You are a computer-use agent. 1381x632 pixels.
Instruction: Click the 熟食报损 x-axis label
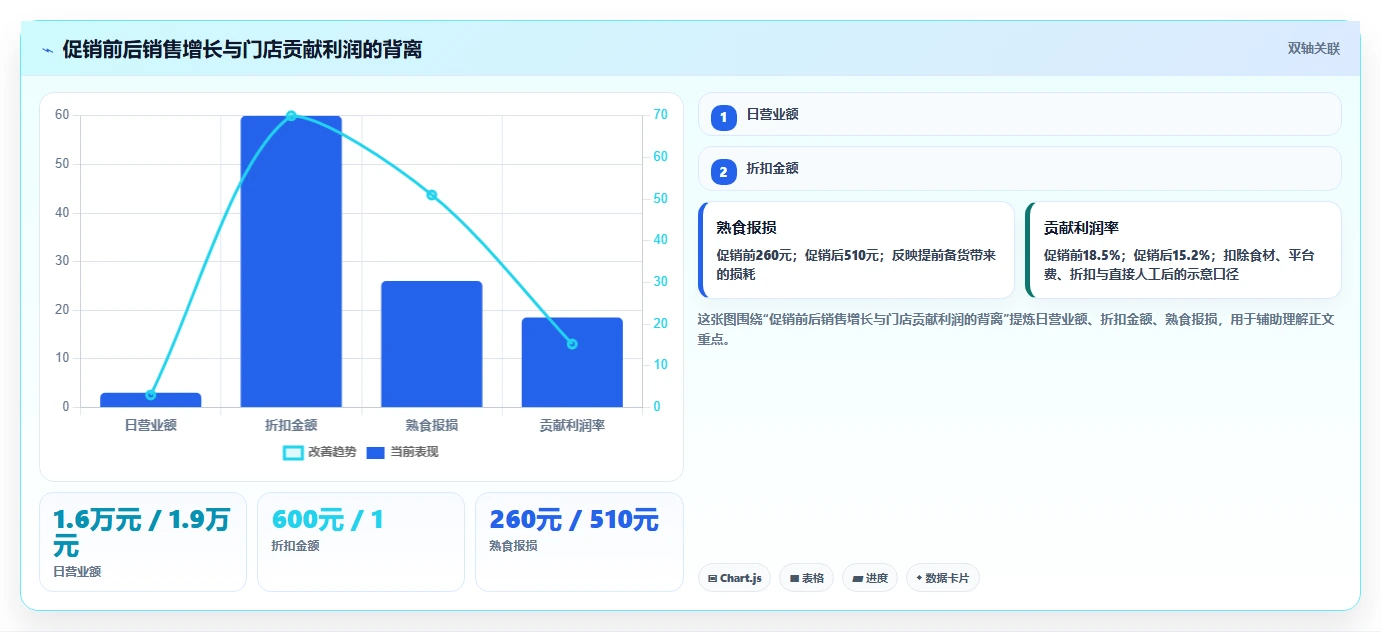click(x=432, y=425)
